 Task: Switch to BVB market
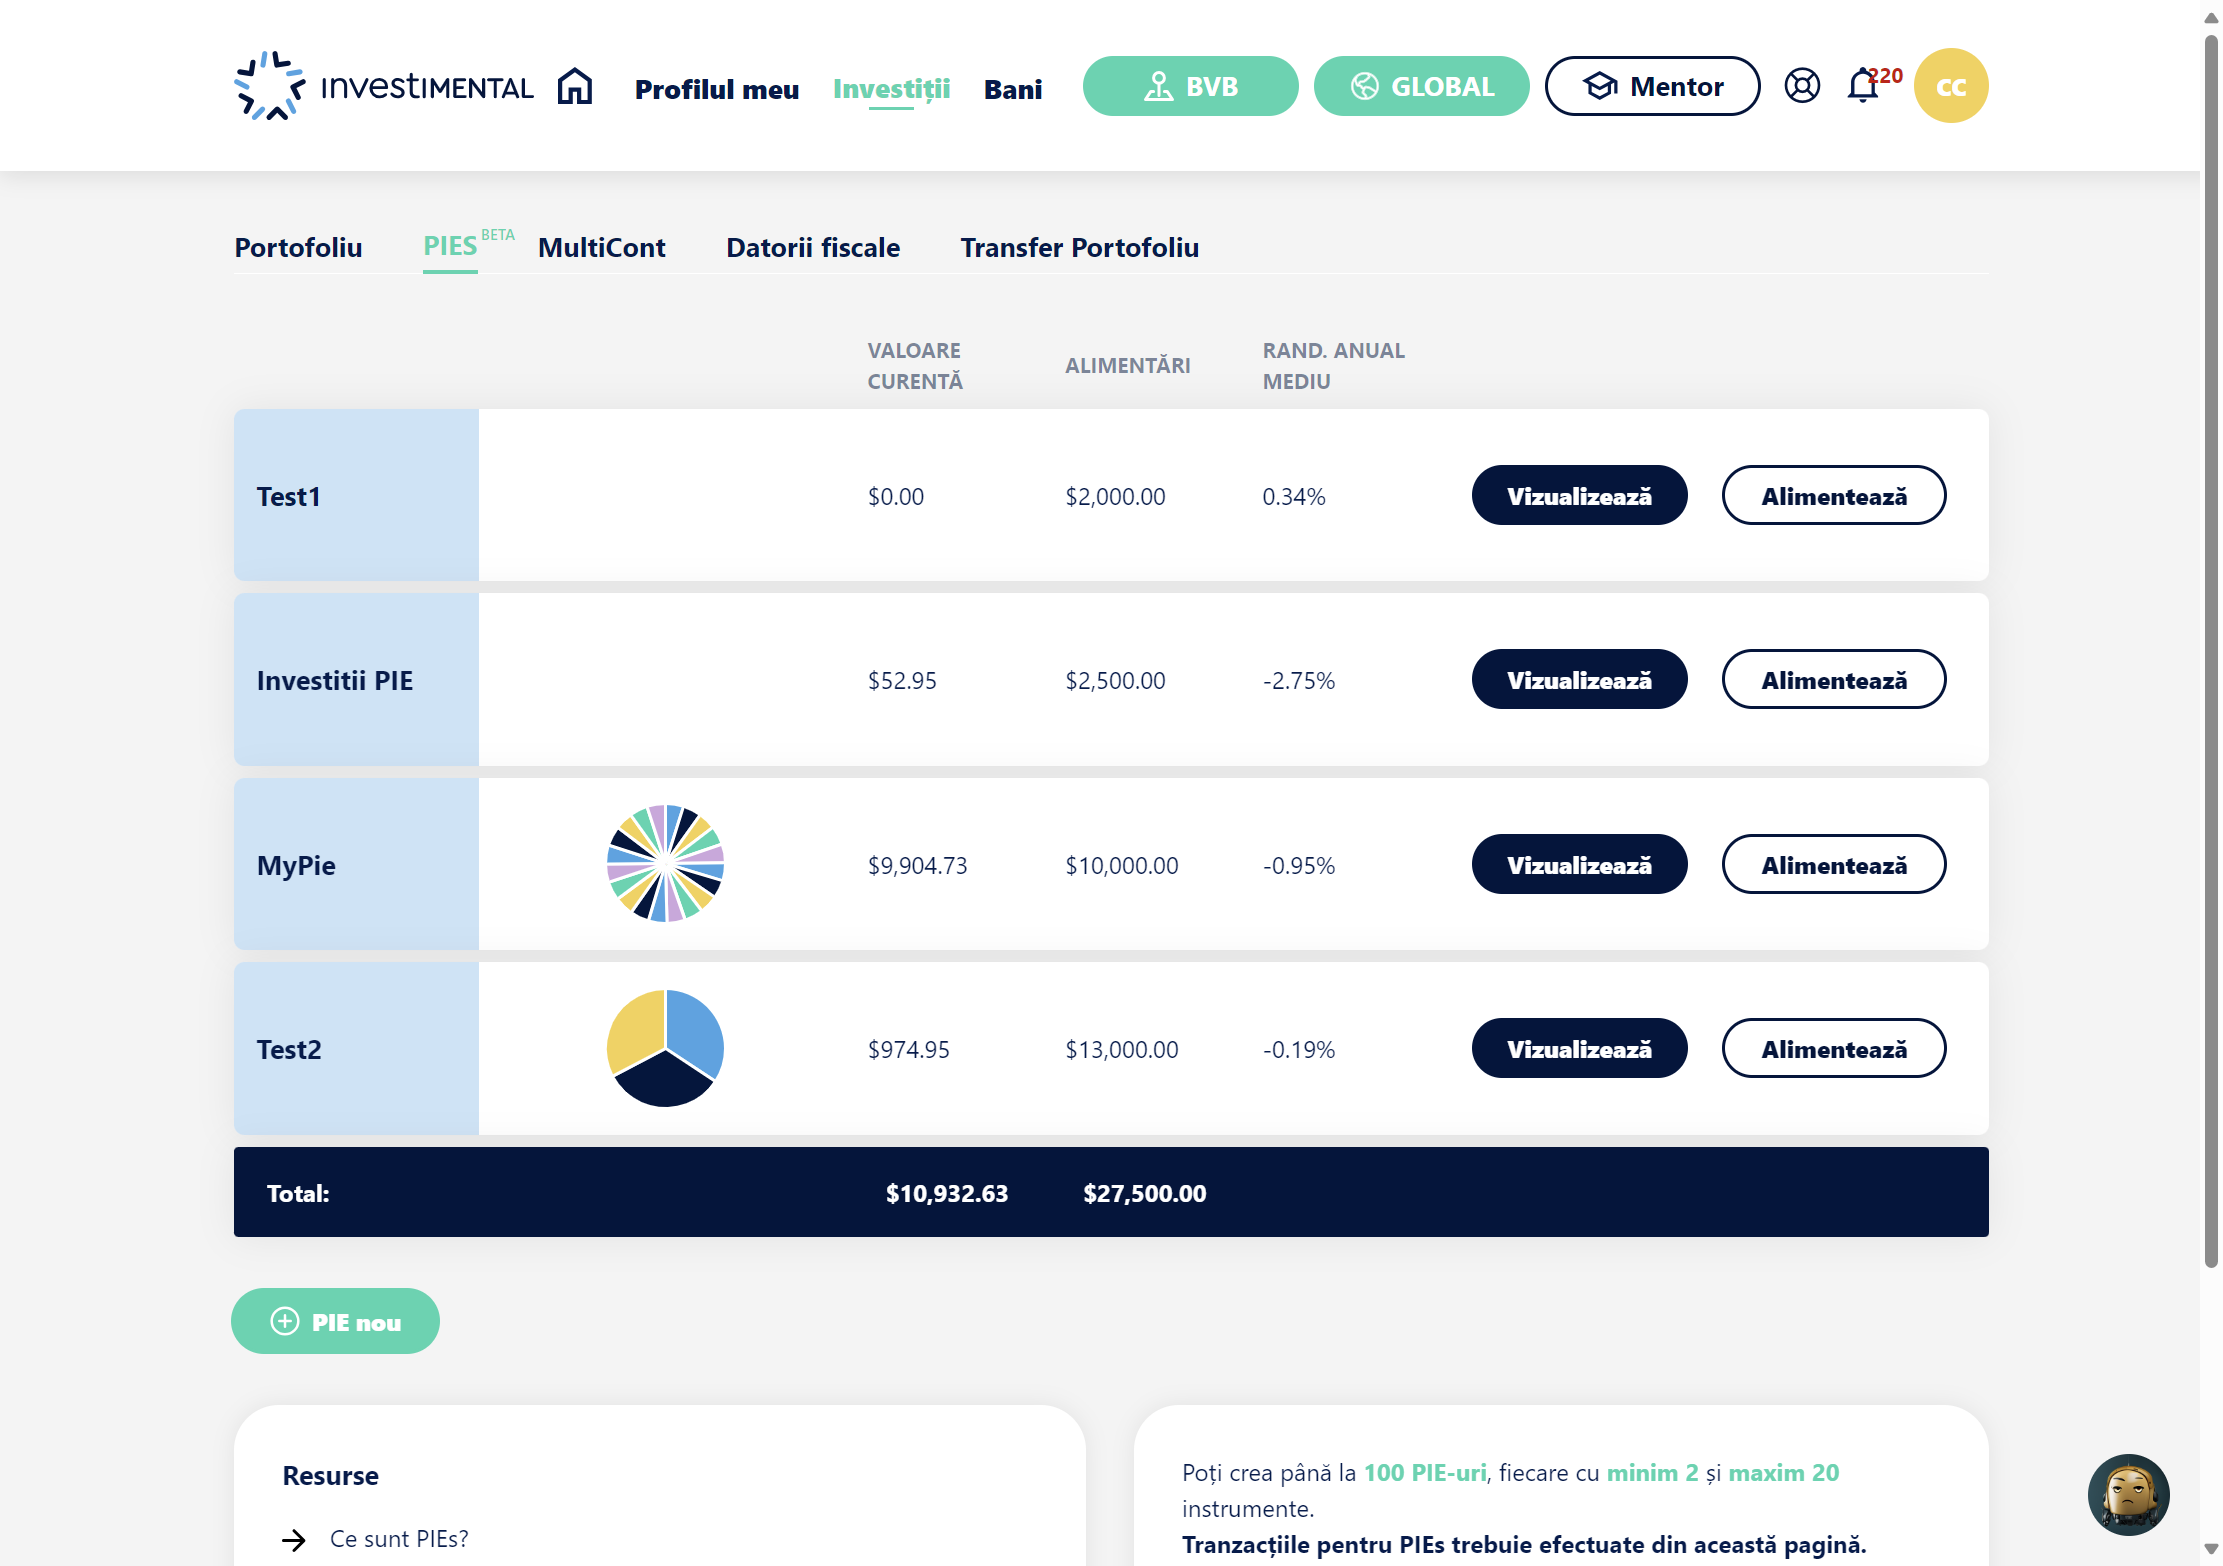[1191, 86]
